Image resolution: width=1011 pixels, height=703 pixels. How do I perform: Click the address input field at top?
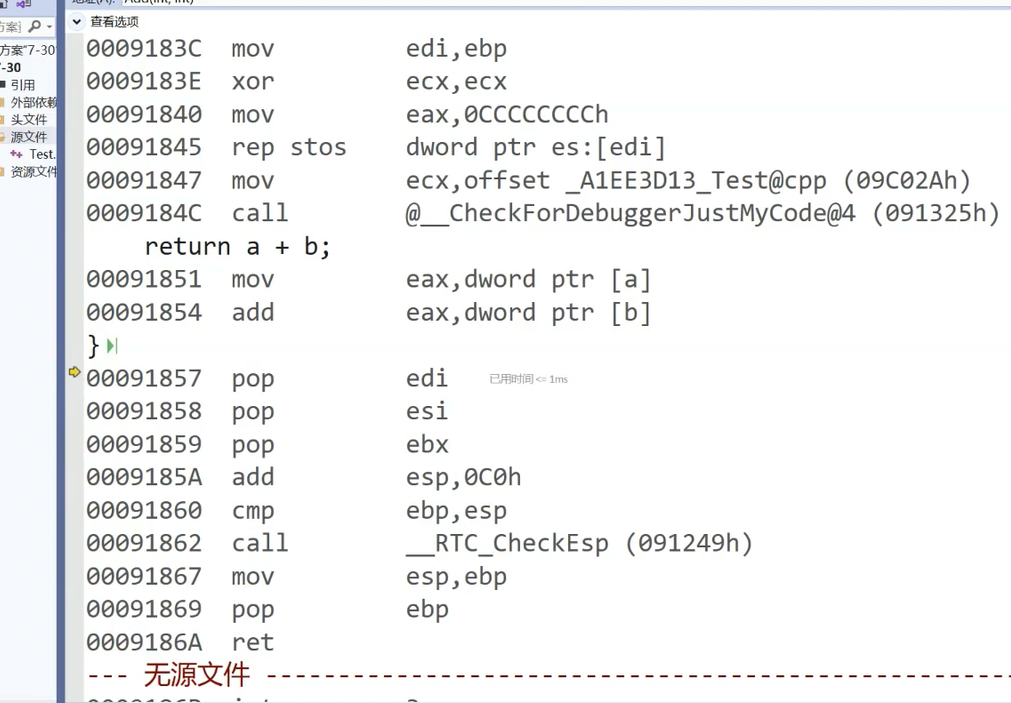tap(561, 2)
